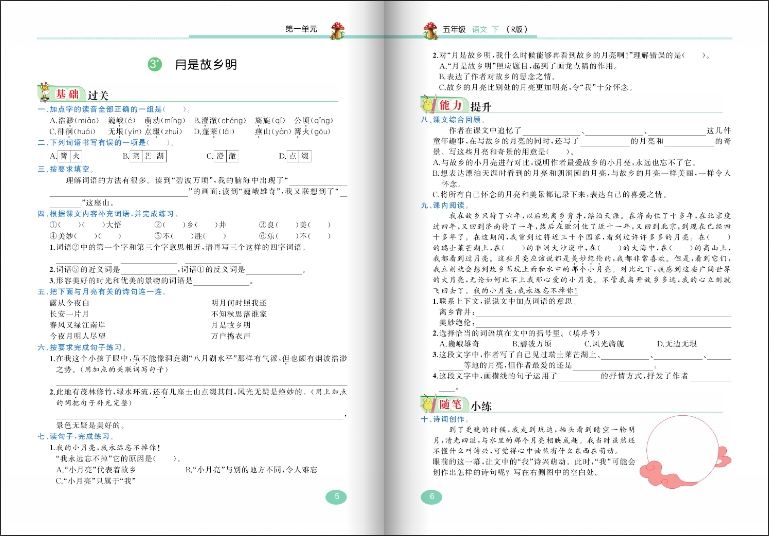Click the sentence "景色无疑是美好的。"

pos(91,425)
